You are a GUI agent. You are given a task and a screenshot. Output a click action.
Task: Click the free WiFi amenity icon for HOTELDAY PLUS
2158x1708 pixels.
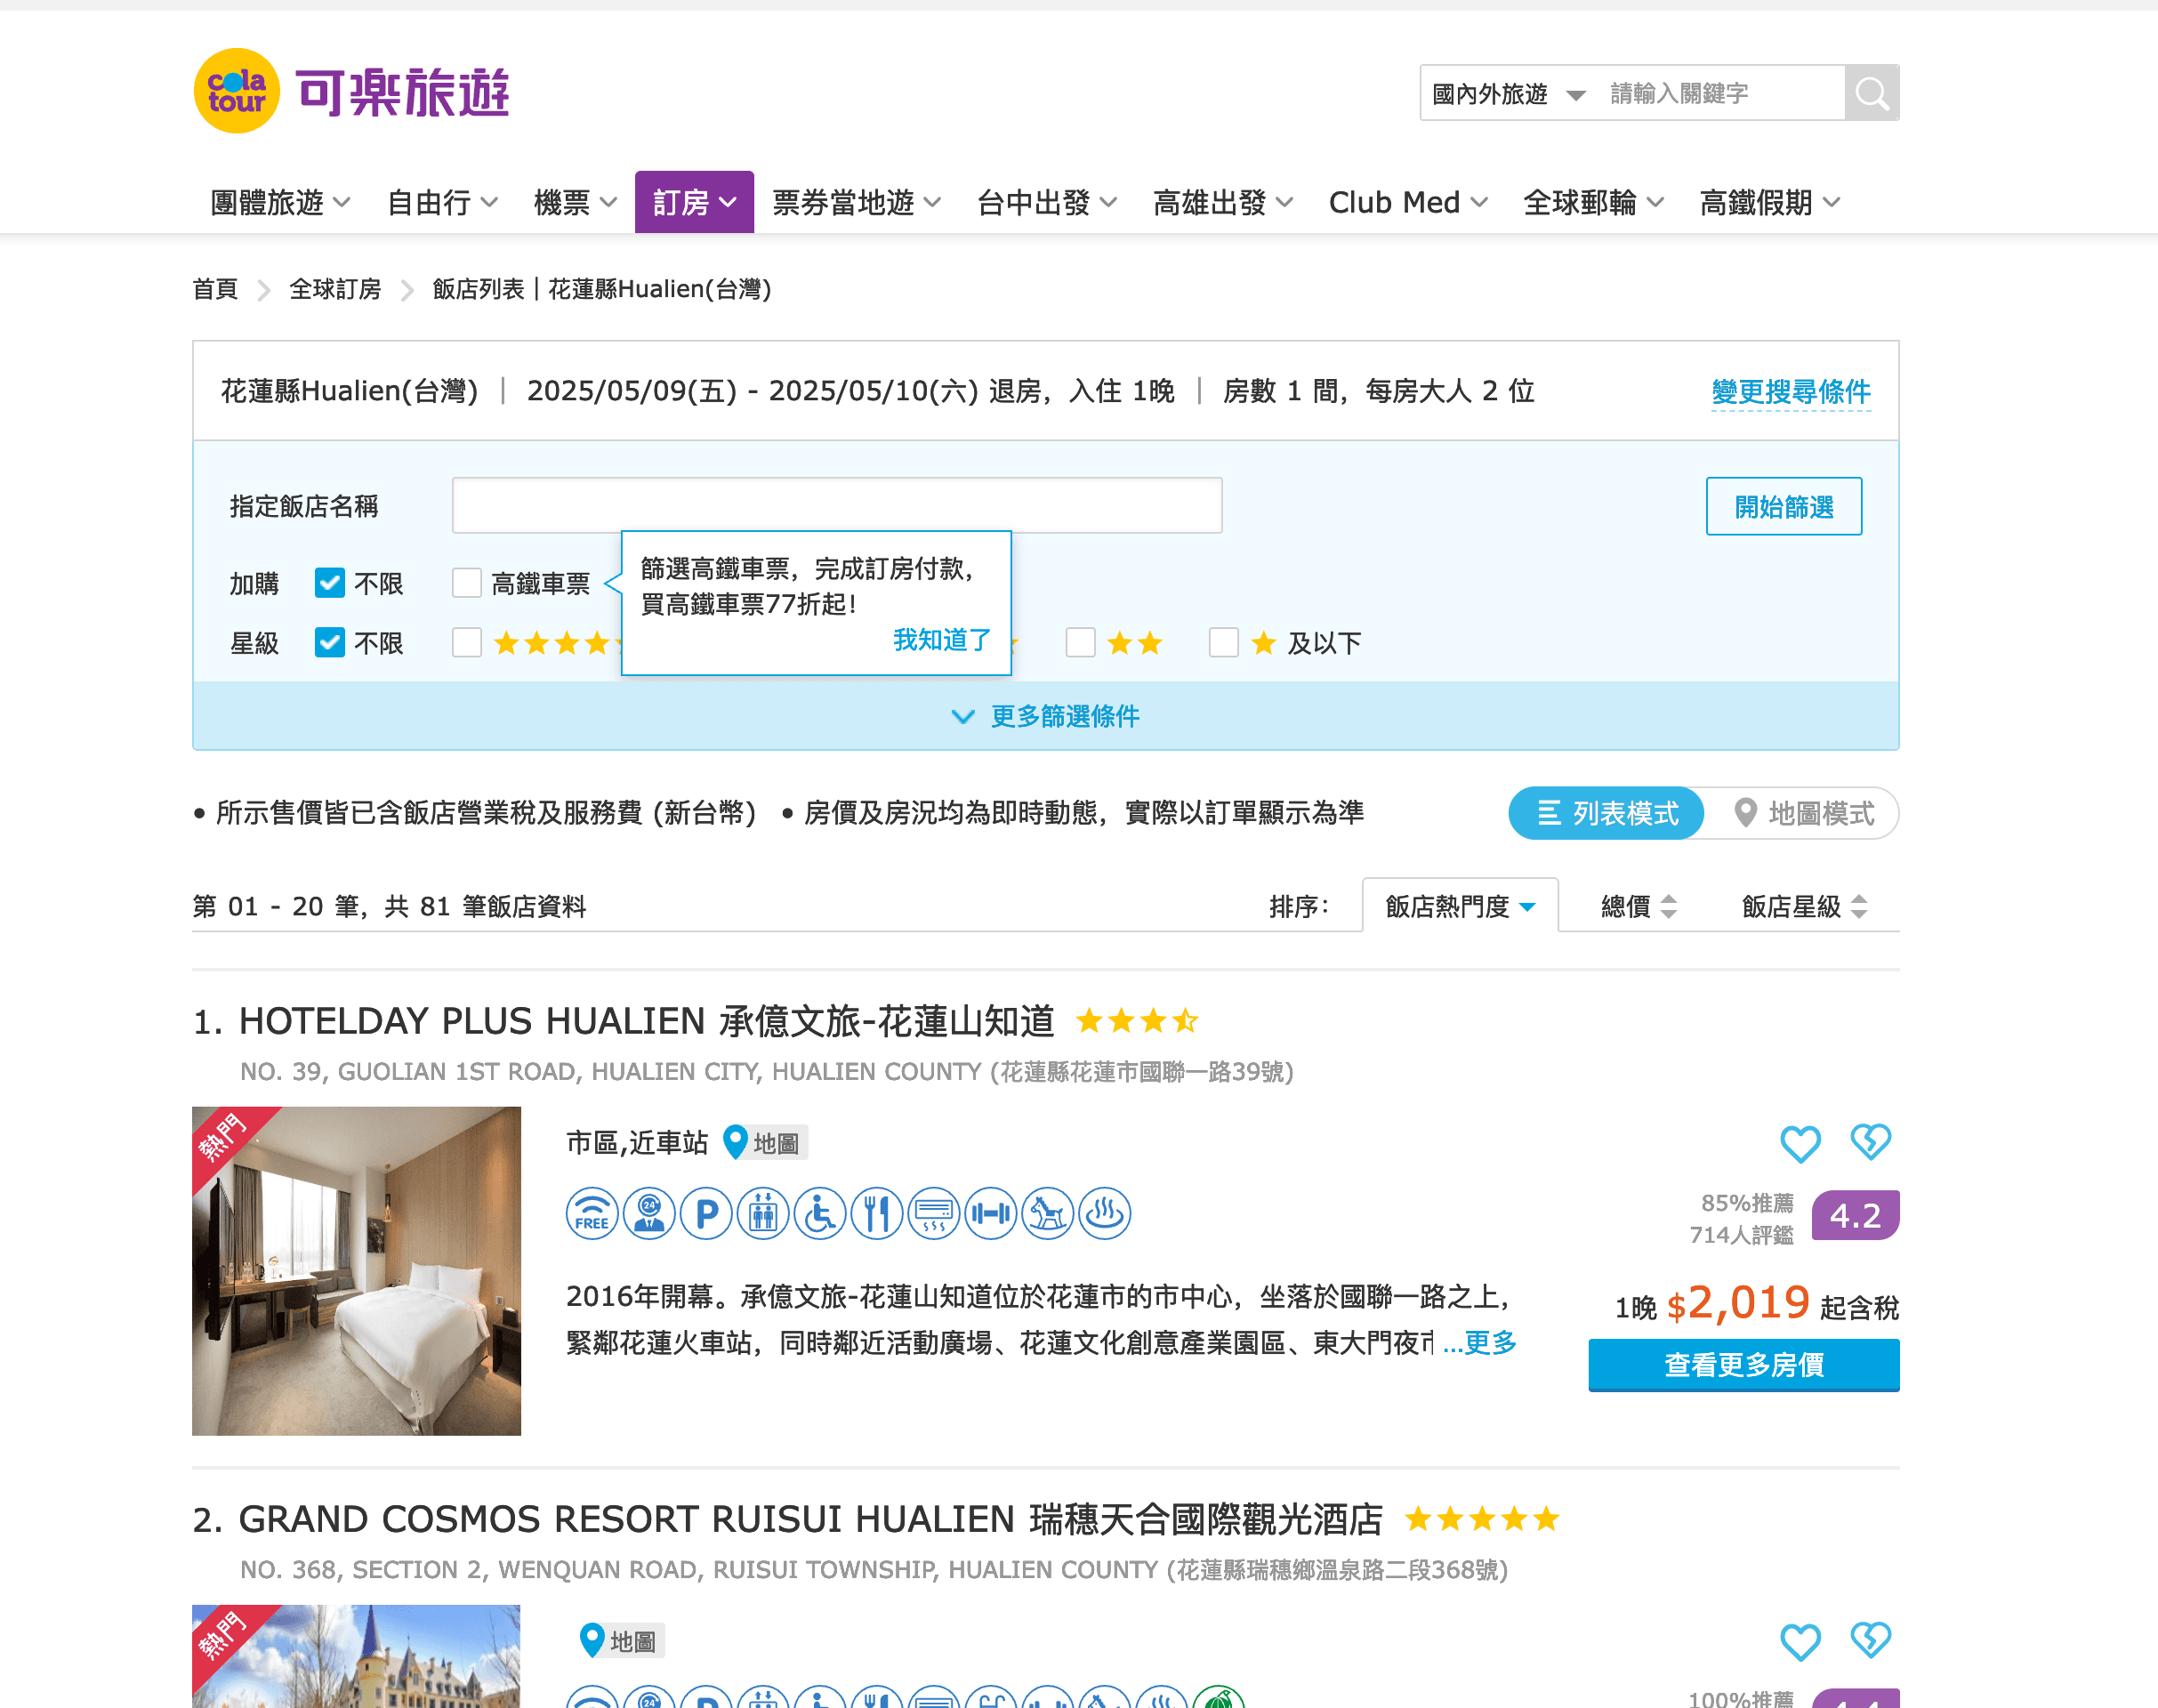click(592, 1214)
